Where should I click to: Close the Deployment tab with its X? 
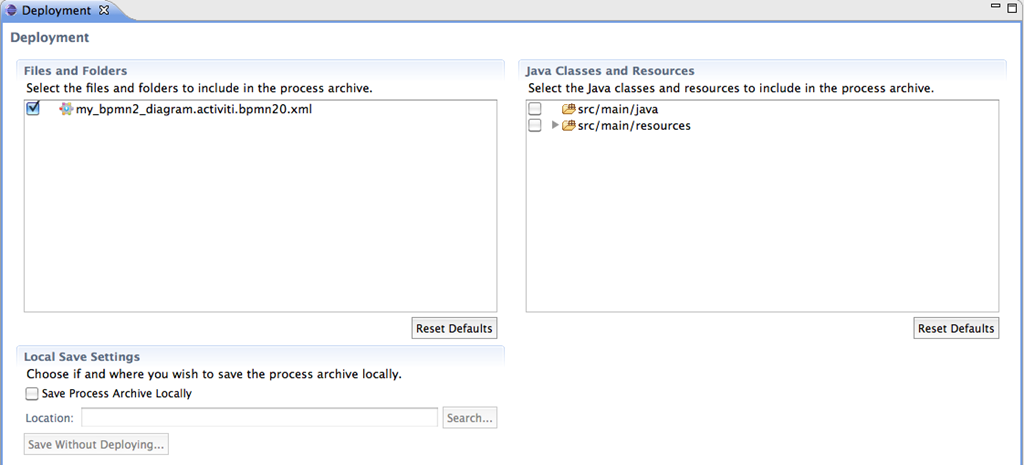103,10
